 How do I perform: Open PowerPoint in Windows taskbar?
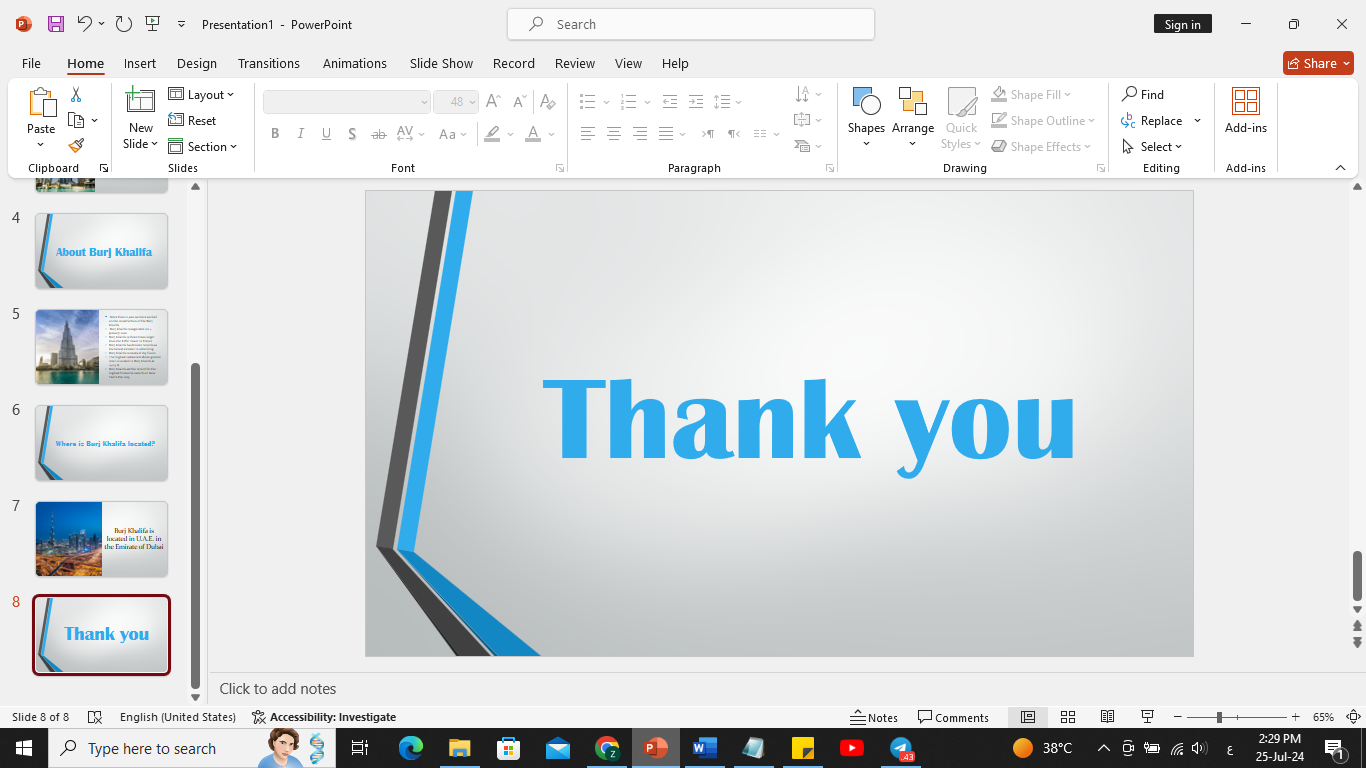[655, 748]
